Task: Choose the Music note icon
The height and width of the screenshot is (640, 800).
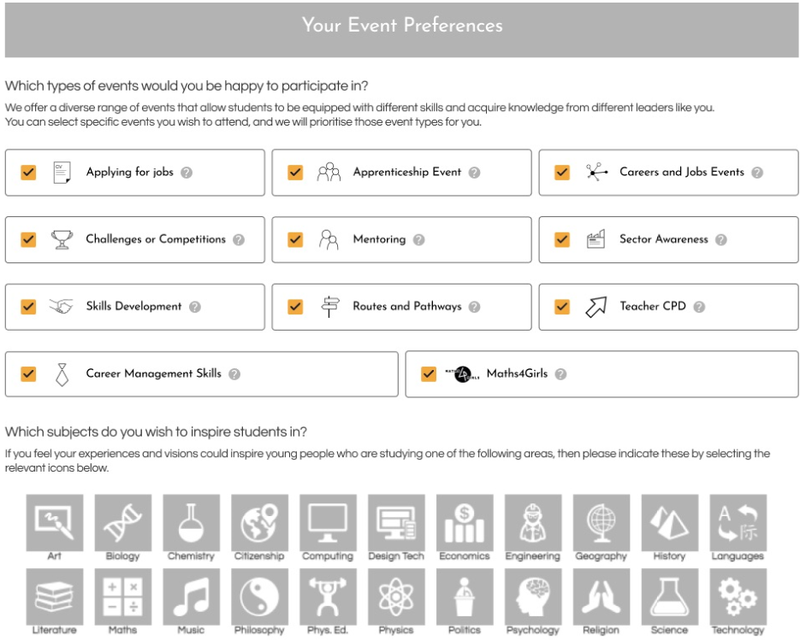Action: coord(191,597)
